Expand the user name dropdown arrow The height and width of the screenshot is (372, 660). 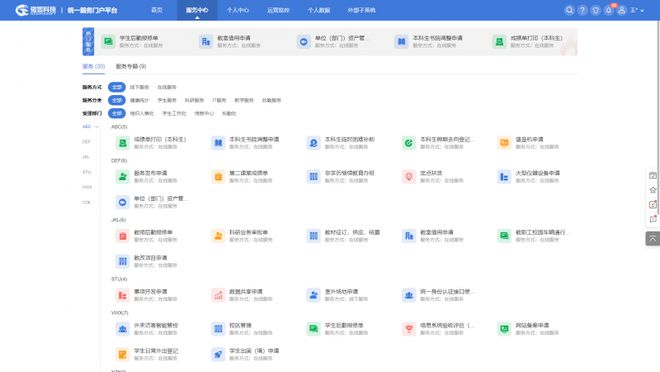coord(642,11)
